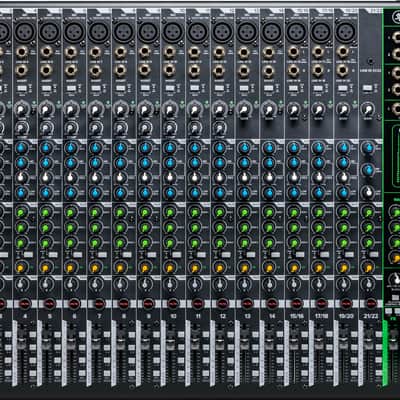
Task: Mute channel 4 with its red button
Action: point(25,304)
